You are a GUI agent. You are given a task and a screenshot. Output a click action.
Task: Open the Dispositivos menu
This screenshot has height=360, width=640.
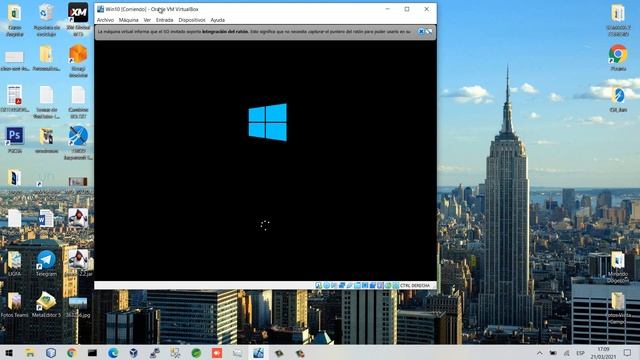point(192,20)
